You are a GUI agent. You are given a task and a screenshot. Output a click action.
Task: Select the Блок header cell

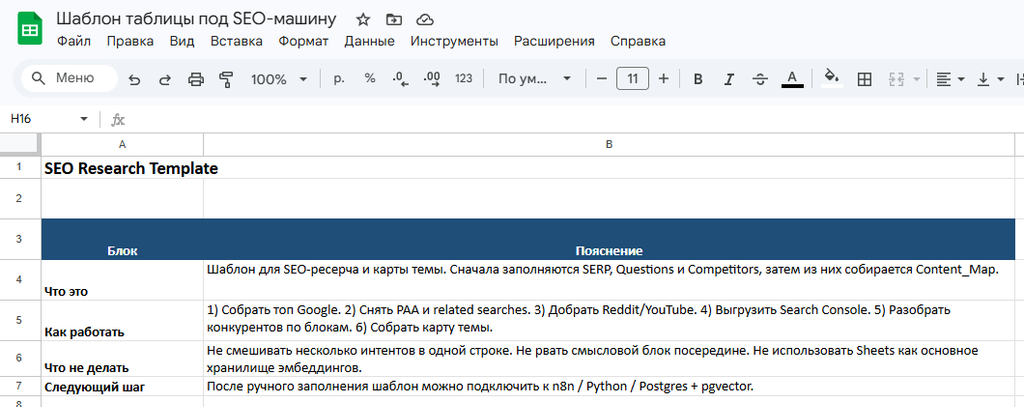122,239
